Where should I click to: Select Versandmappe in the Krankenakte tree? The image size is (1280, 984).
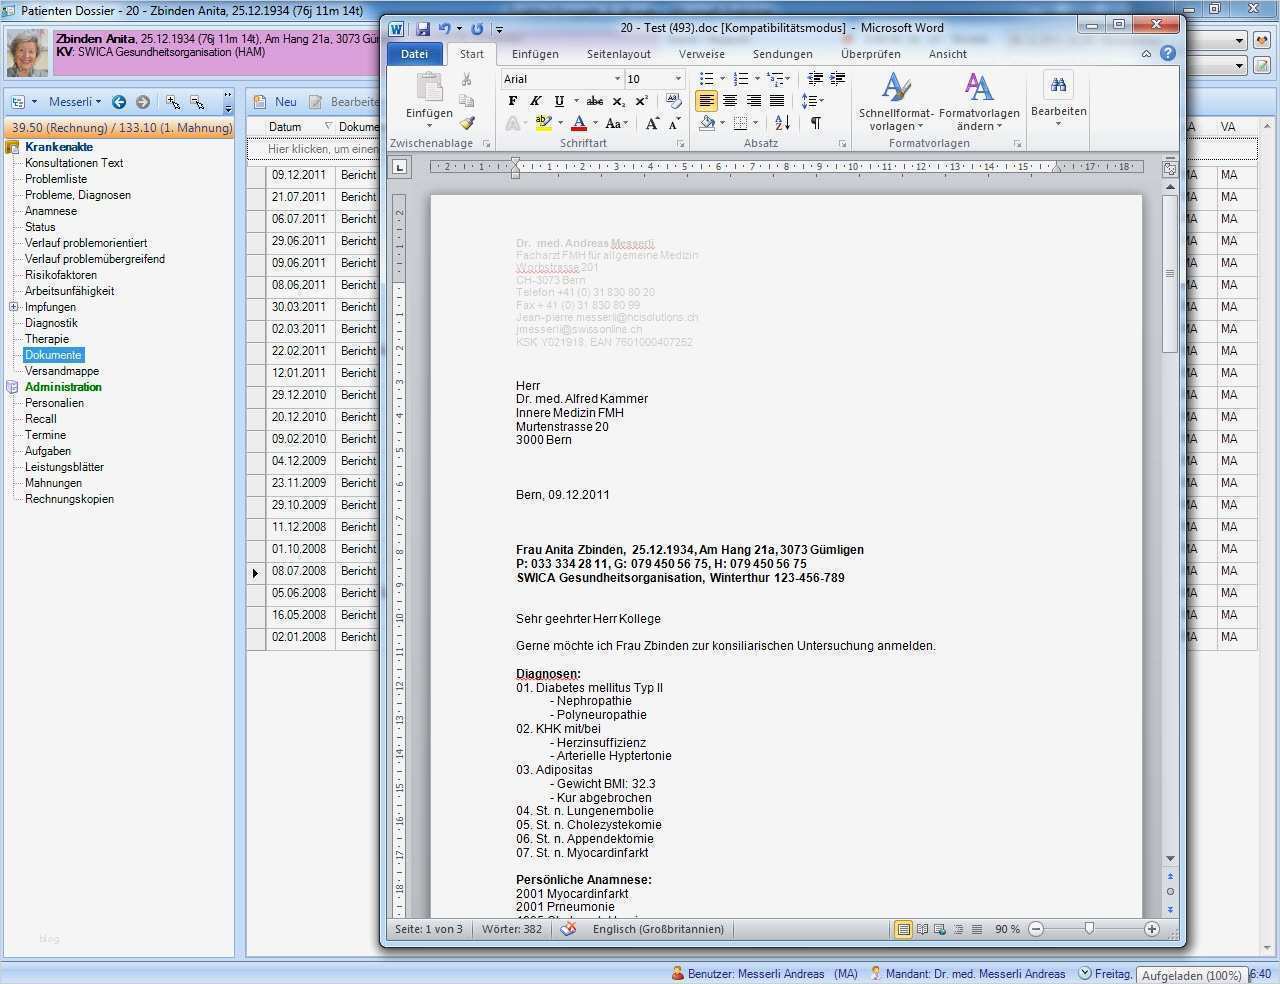tap(62, 371)
